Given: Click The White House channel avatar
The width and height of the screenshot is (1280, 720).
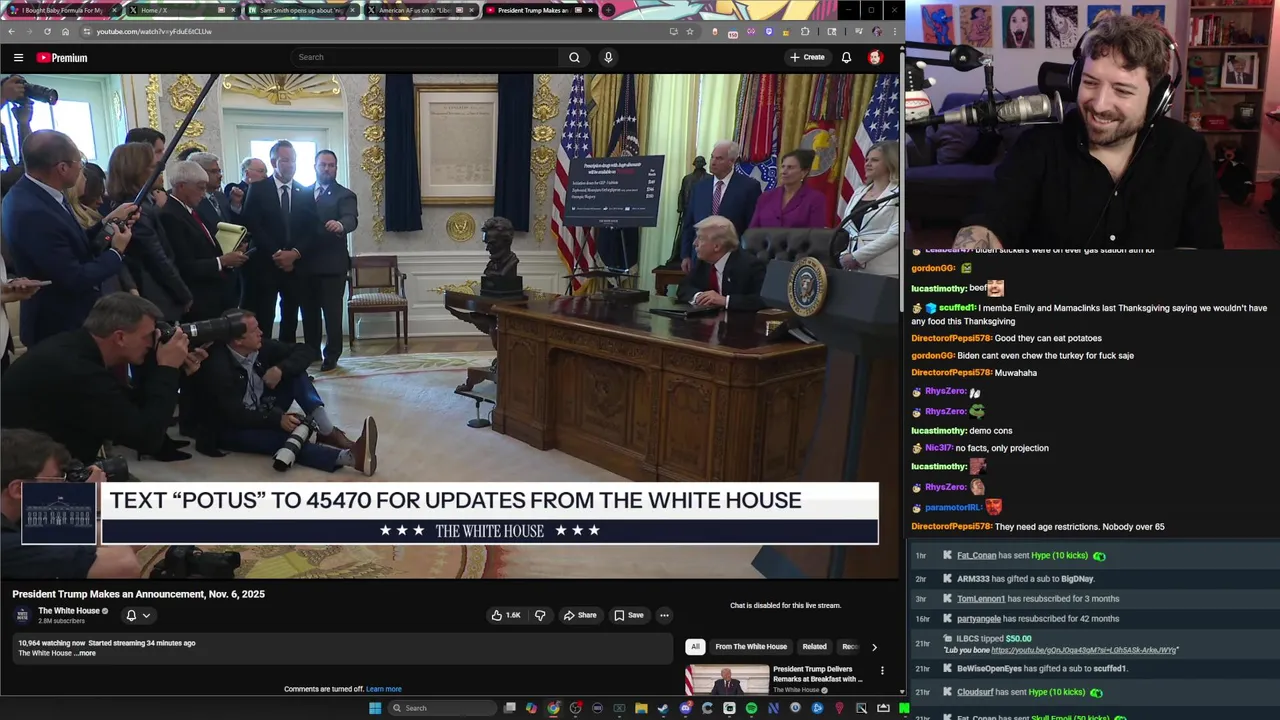Looking at the screenshot, I should [x=23, y=615].
